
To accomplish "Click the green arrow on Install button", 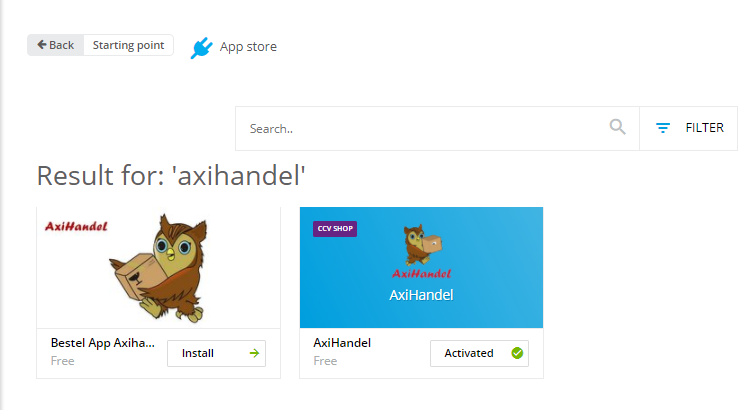I will [254, 353].
